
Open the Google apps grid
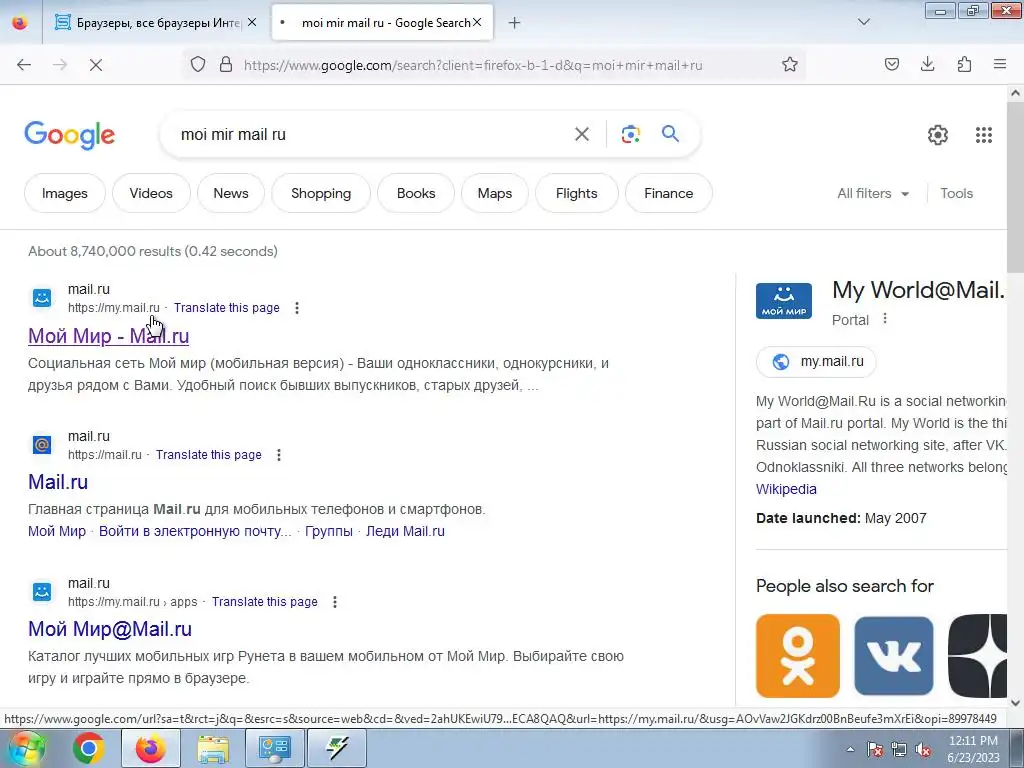point(984,135)
